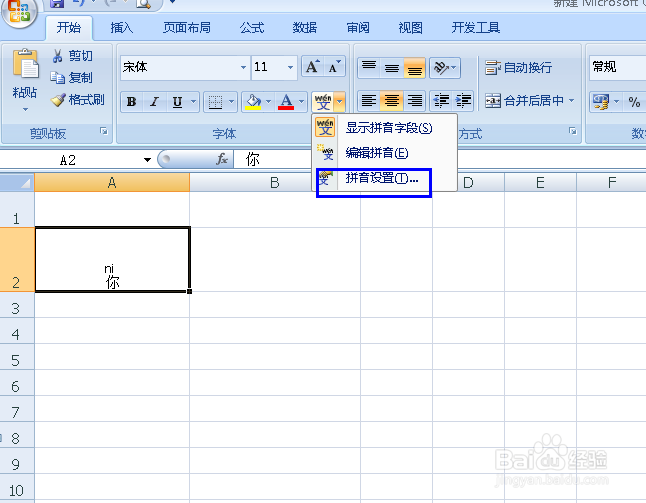Open 粘贴 paste options arrow
The width and height of the screenshot is (646, 503).
click(25, 110)
